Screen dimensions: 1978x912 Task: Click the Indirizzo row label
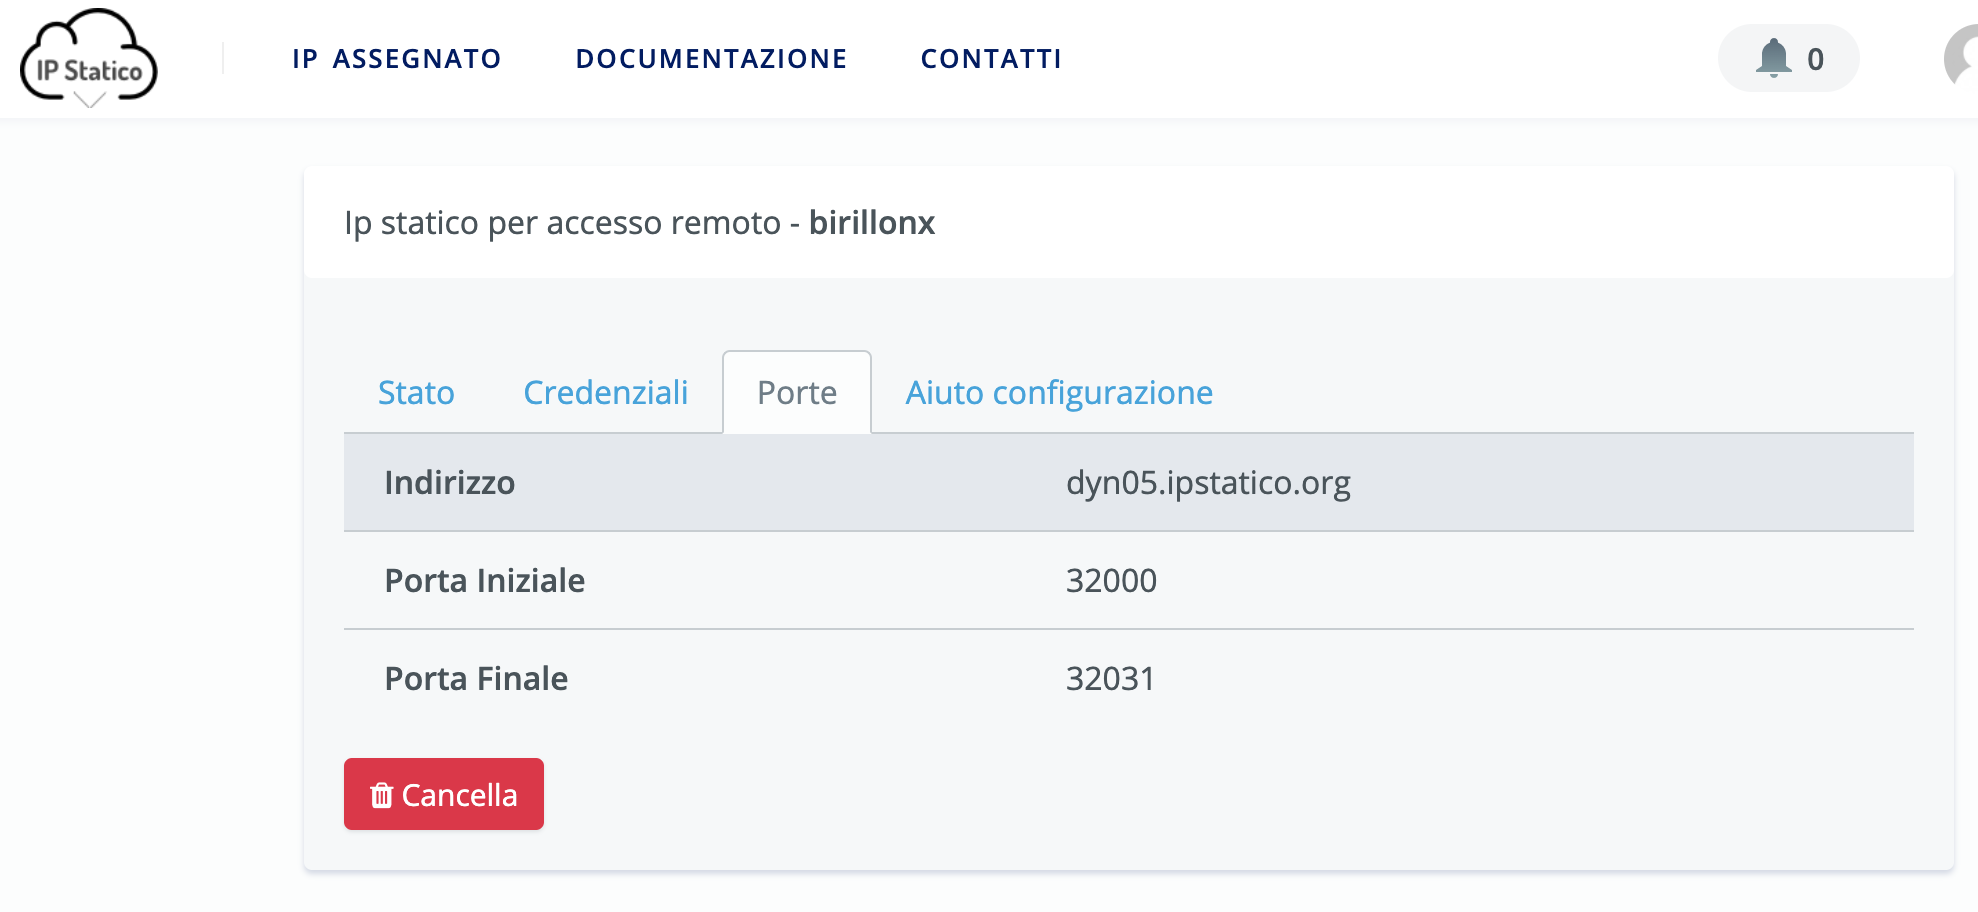click(450, 483)
